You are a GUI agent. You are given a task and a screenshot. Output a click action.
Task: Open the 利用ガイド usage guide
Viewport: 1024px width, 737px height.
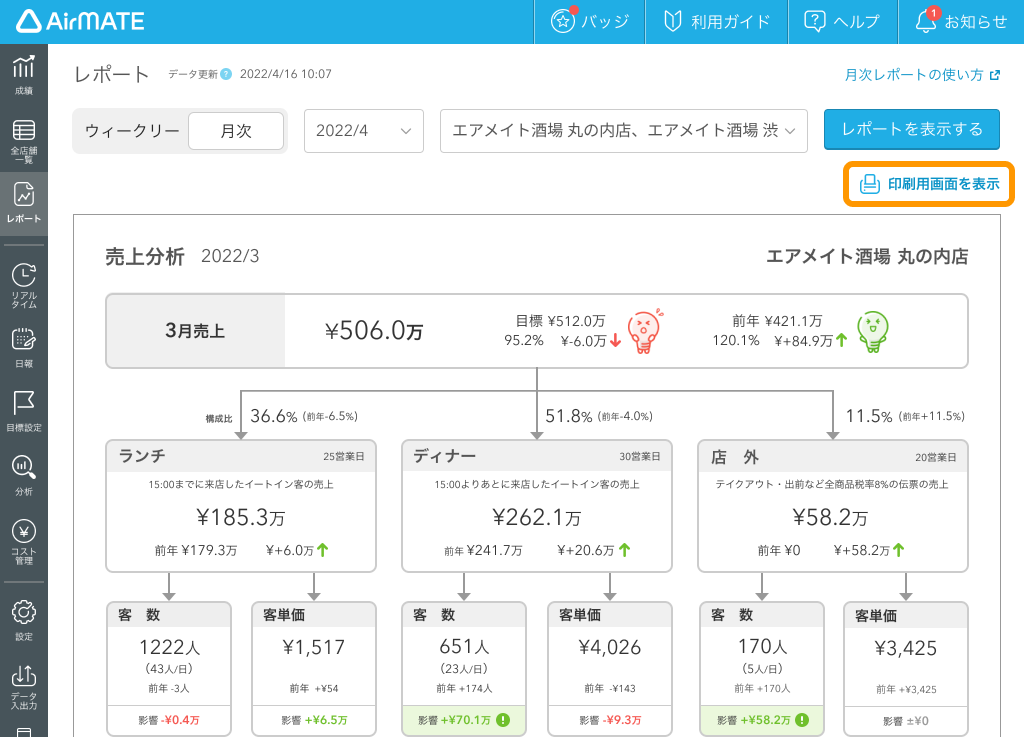point(716,21)
